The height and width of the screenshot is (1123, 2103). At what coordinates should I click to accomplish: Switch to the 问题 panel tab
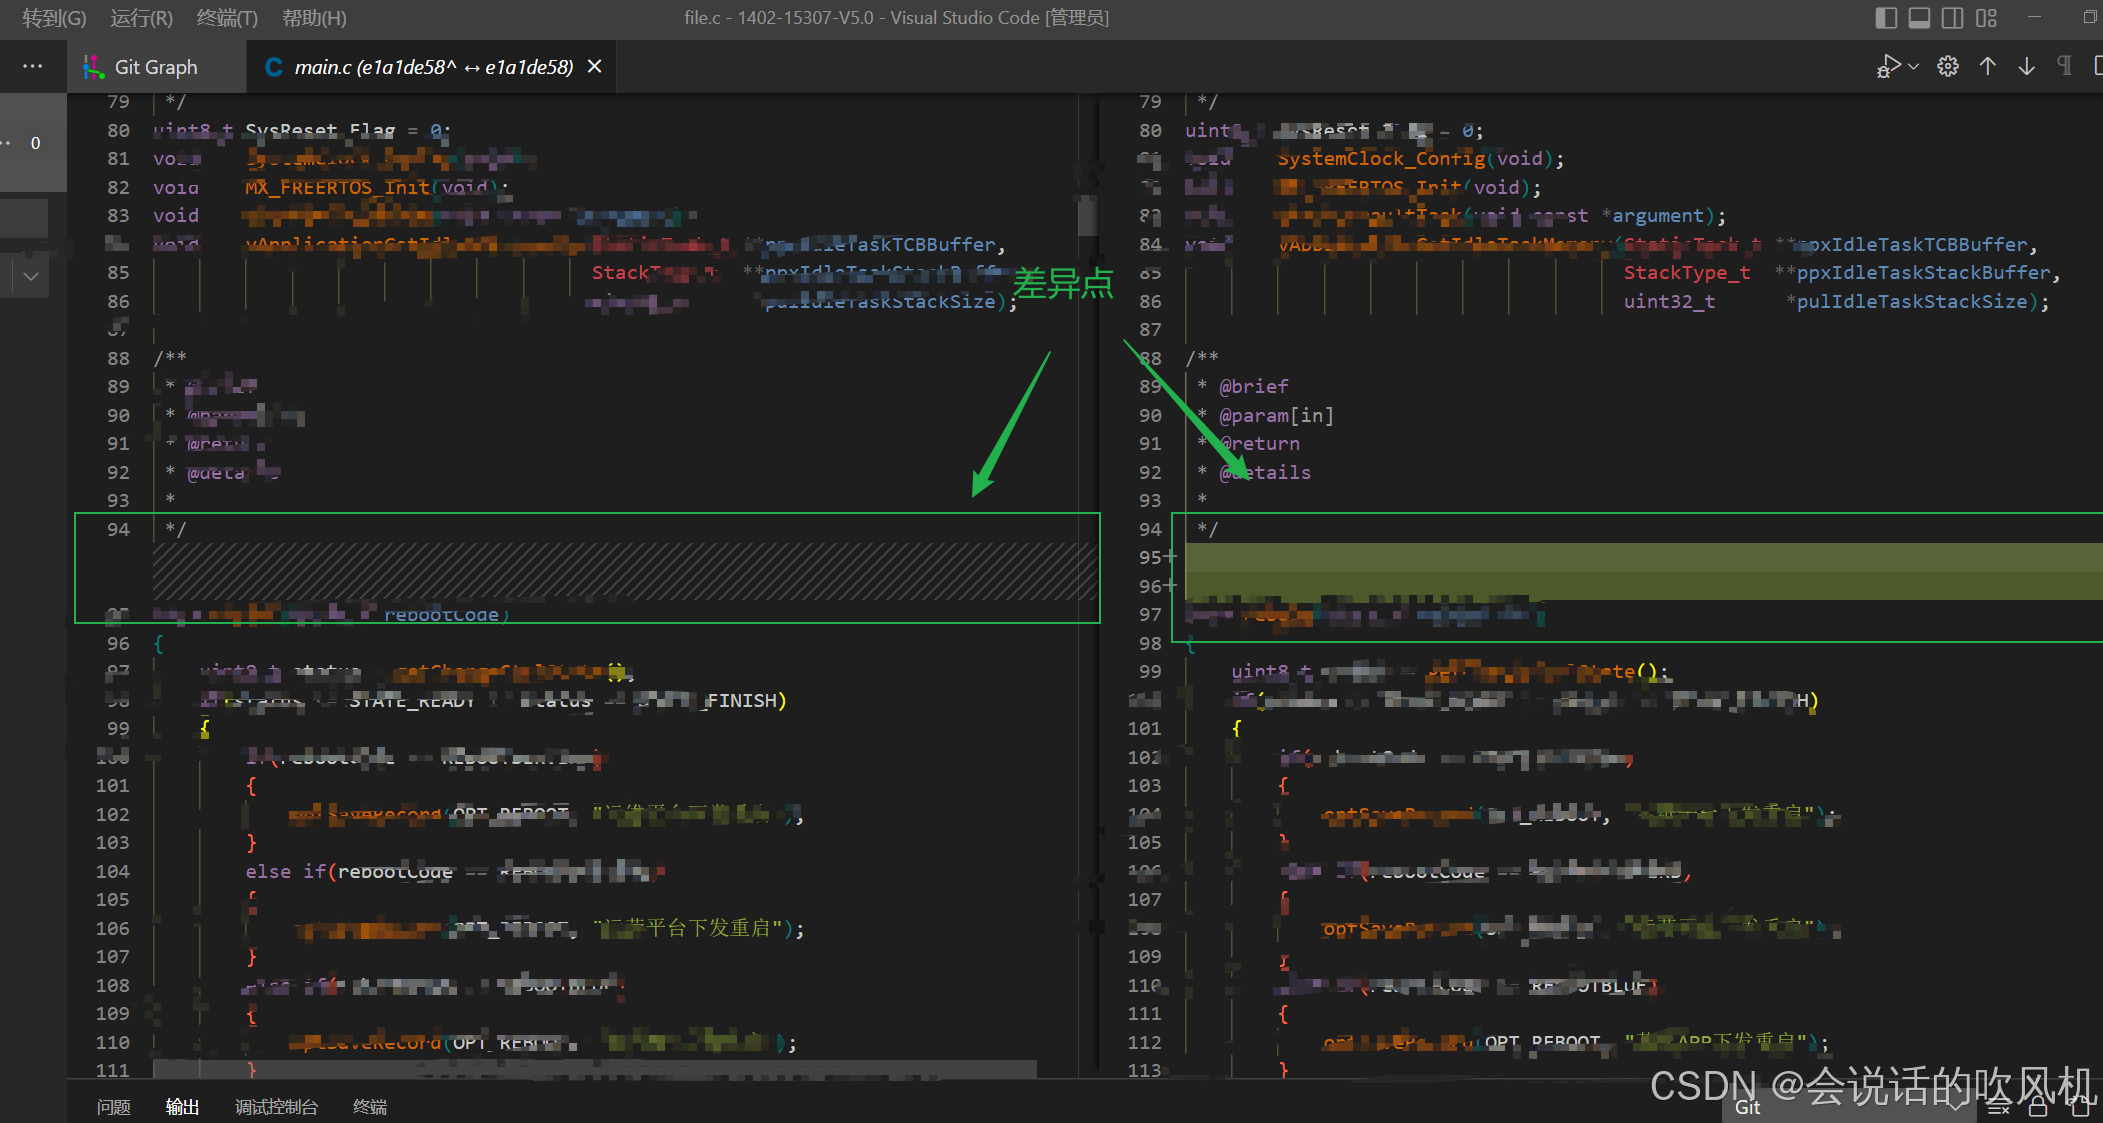pyautogui.click(x=114, y=1107)
